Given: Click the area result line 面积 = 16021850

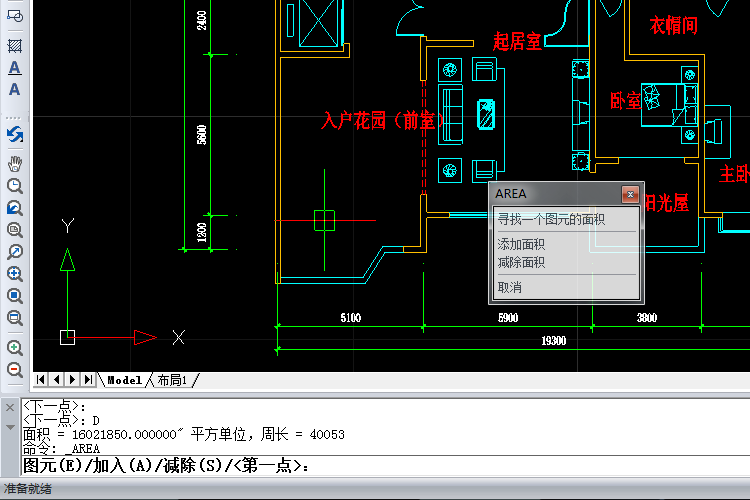Looking at the screenshot, I should point(184,434).
